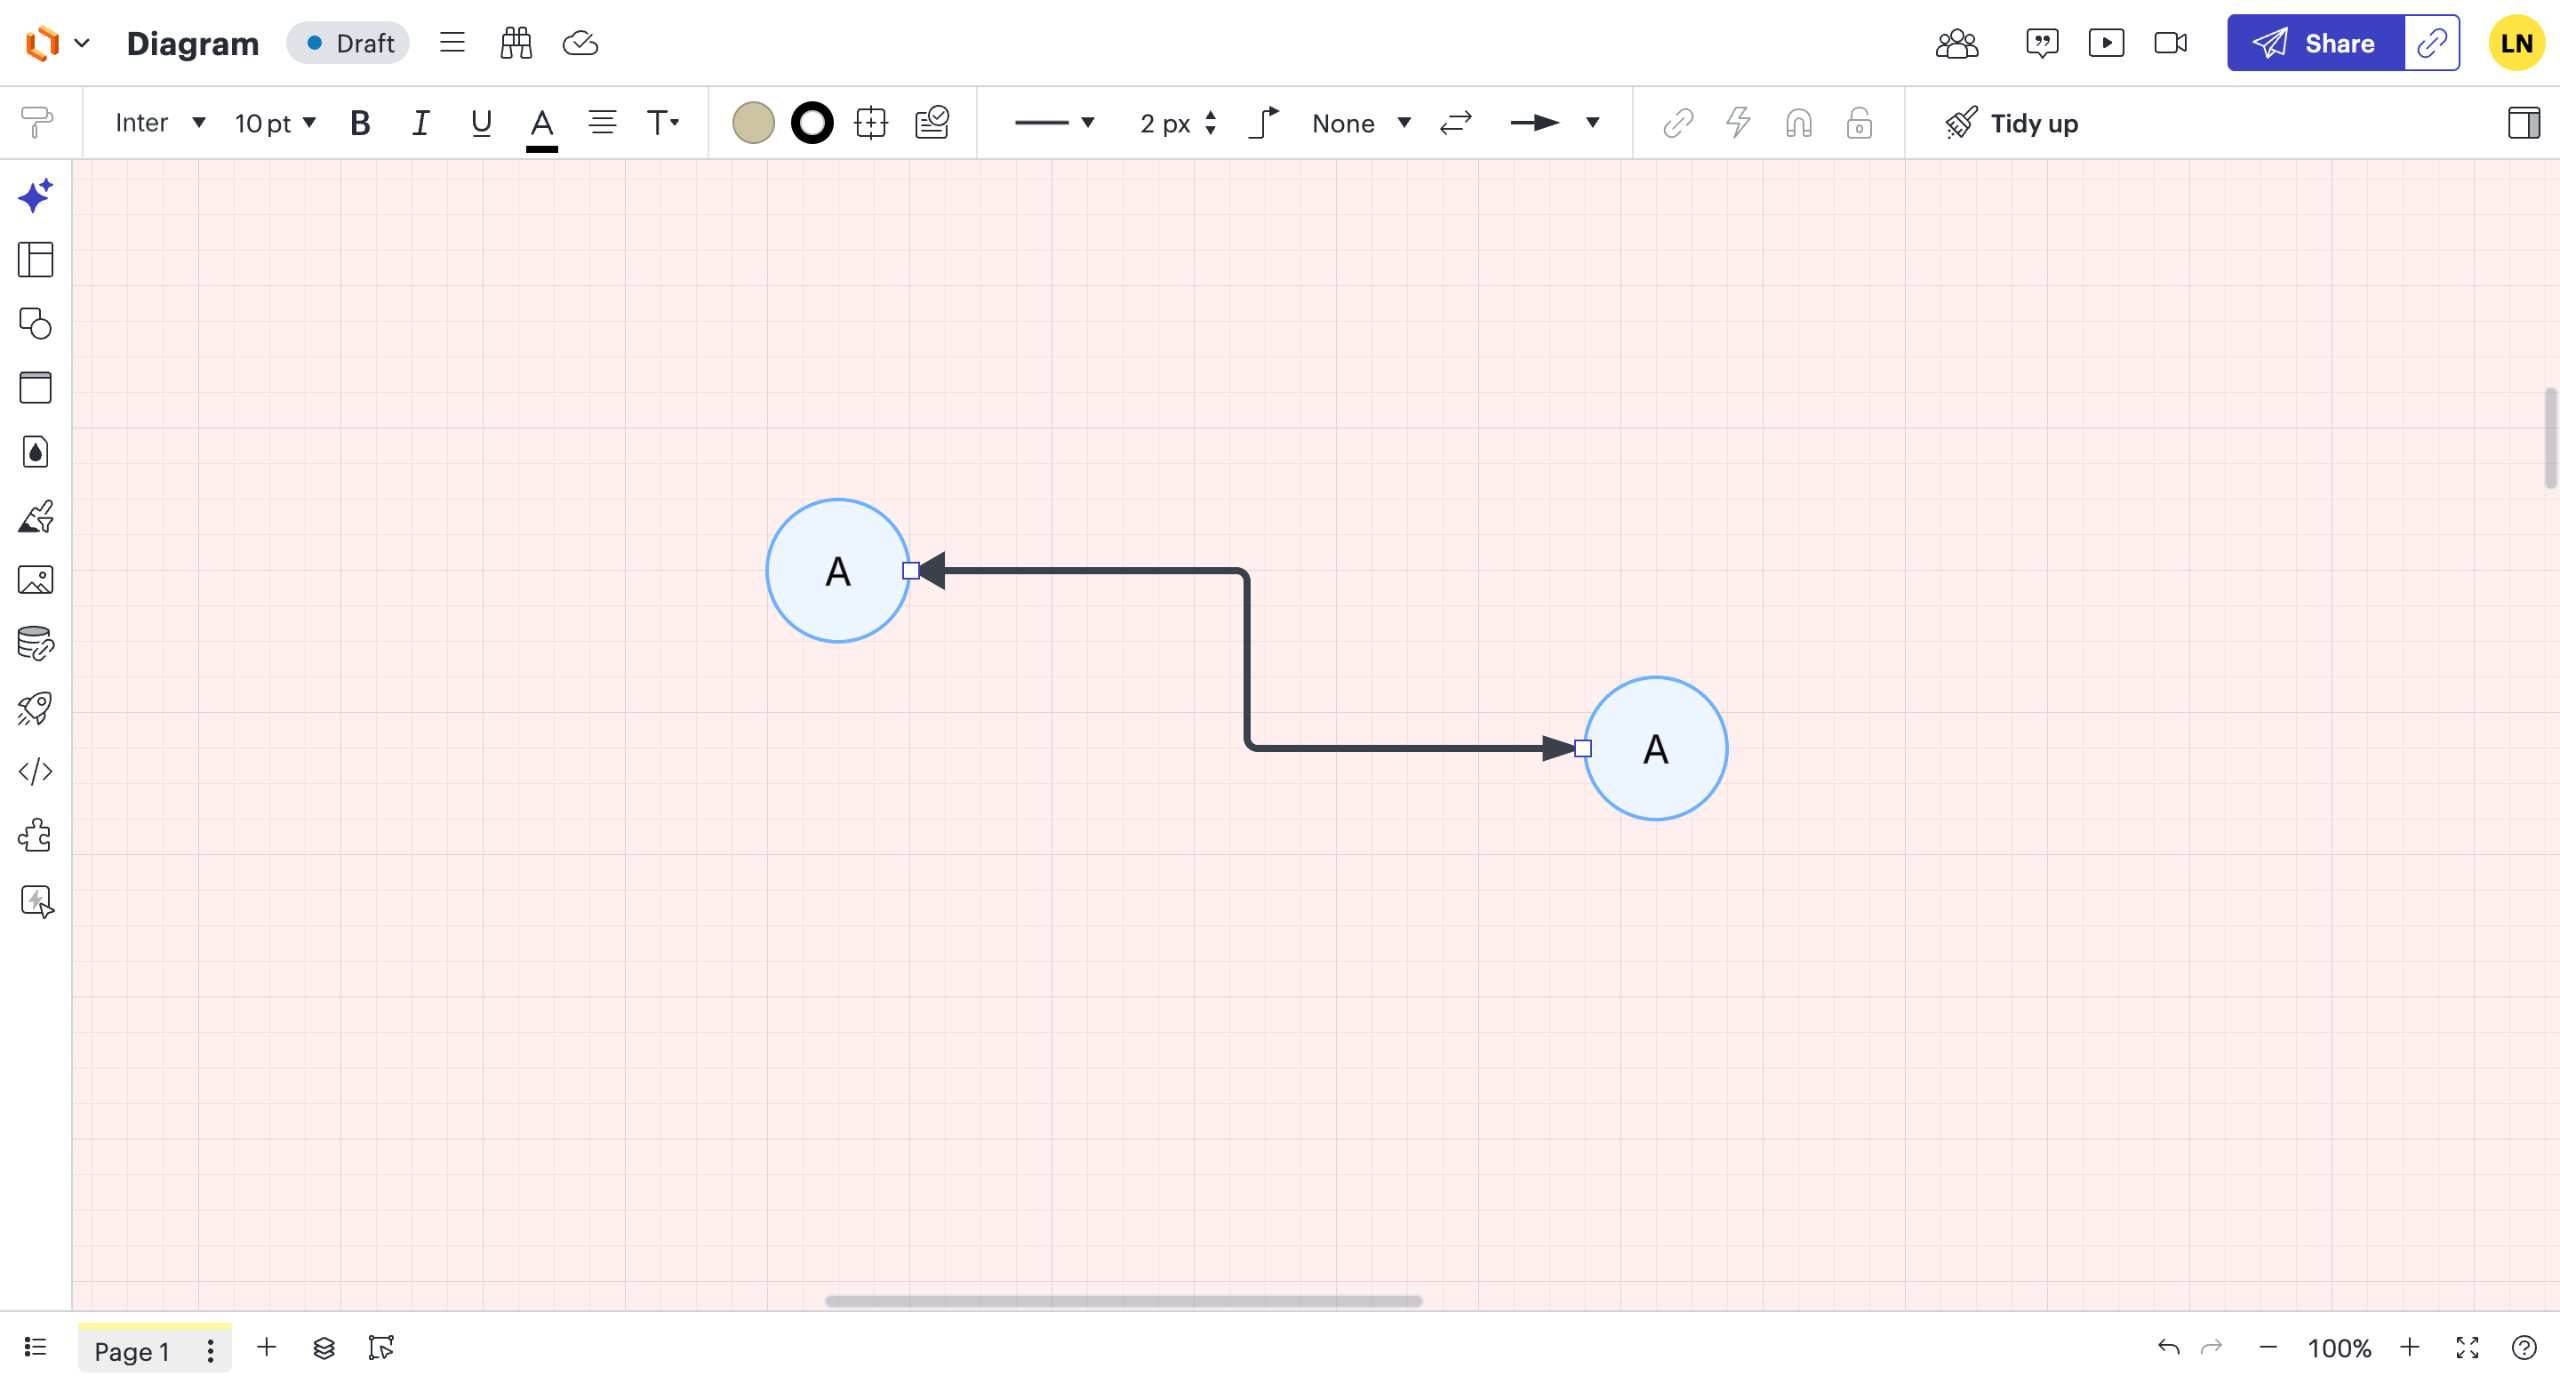Toggle underline text formatting
Image resolution: width=2560 pixels, height=1383 pixels.
tap(481, 123)
